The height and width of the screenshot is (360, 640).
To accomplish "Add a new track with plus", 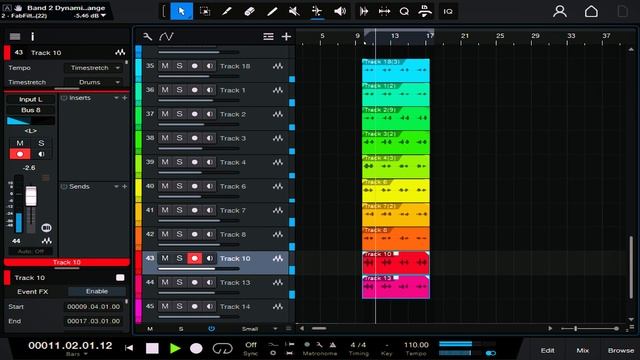I will pyautogui.click(x=286, y=37).
